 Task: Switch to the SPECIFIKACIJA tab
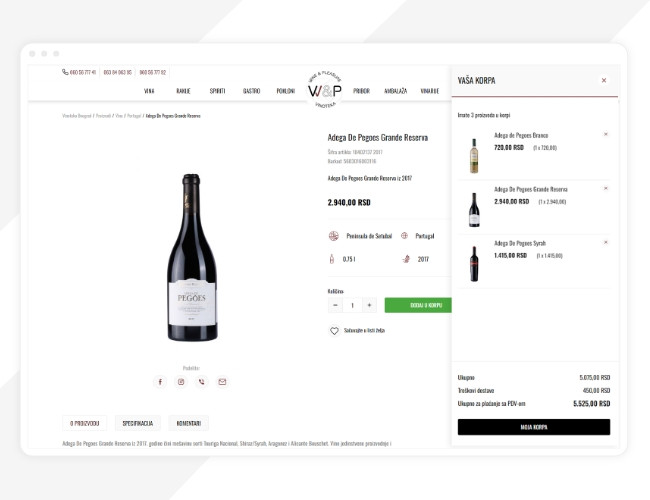click(138, 423)
